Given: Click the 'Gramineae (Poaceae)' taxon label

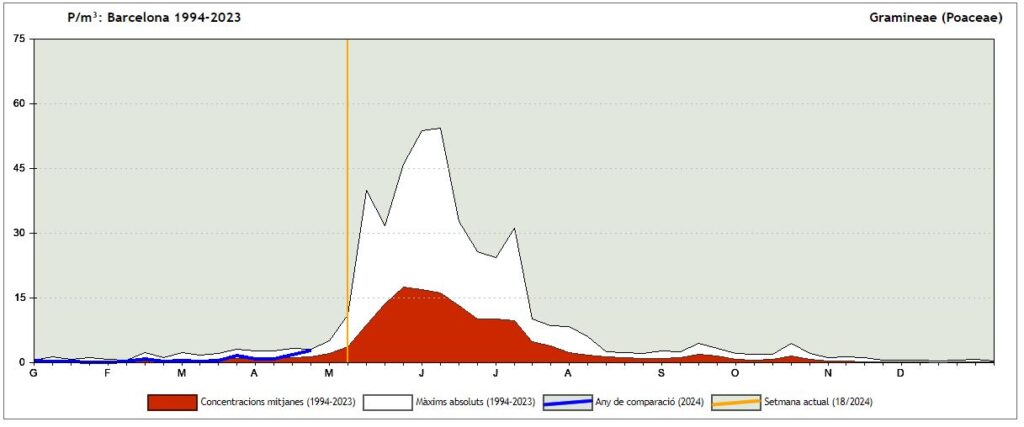Looking at the screenshot, I should click(x=935, y=18).
